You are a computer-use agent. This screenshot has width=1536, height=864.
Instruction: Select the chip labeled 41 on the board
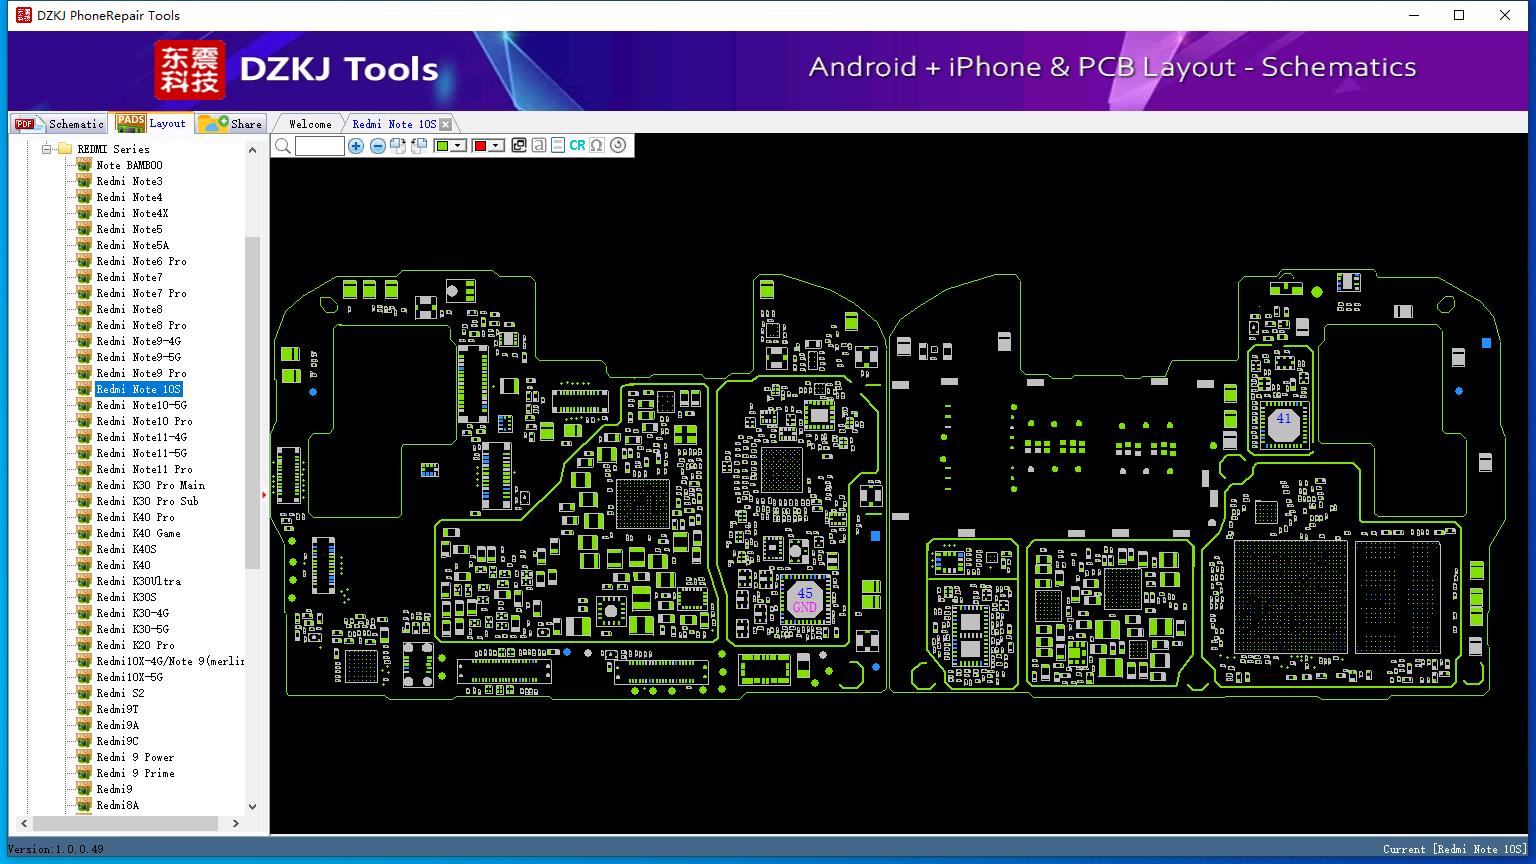click(x=1284, y=424)
